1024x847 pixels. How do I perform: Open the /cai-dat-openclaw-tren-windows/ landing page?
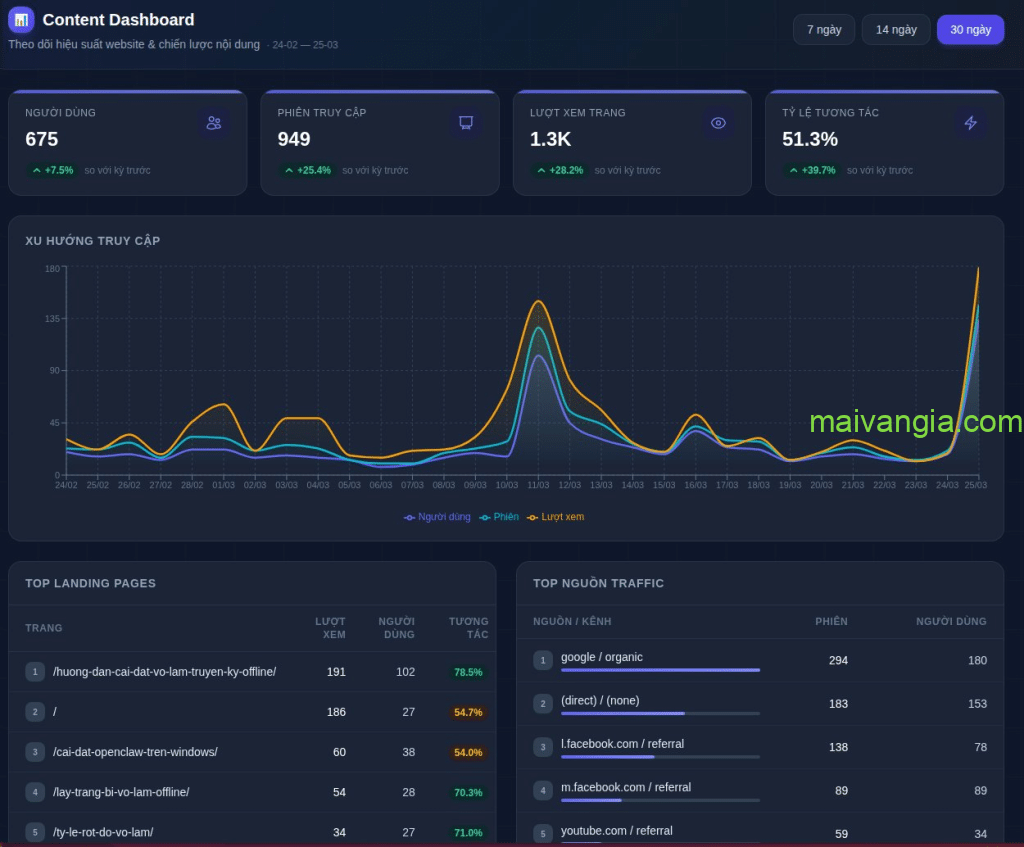click(x=135, y=752)
